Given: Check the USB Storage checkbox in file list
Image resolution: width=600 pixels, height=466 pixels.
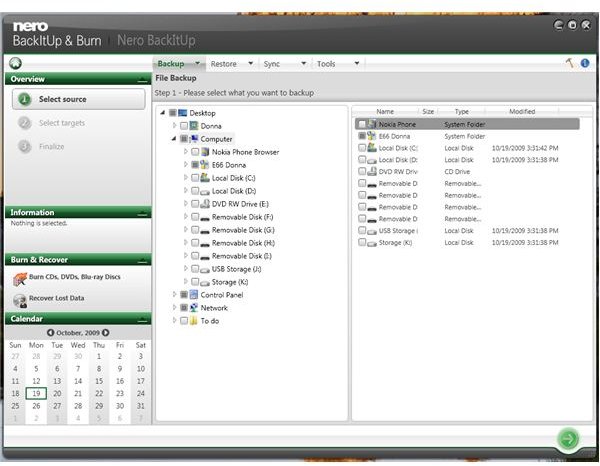Looking at the screenshot, I should click(362, 231).
